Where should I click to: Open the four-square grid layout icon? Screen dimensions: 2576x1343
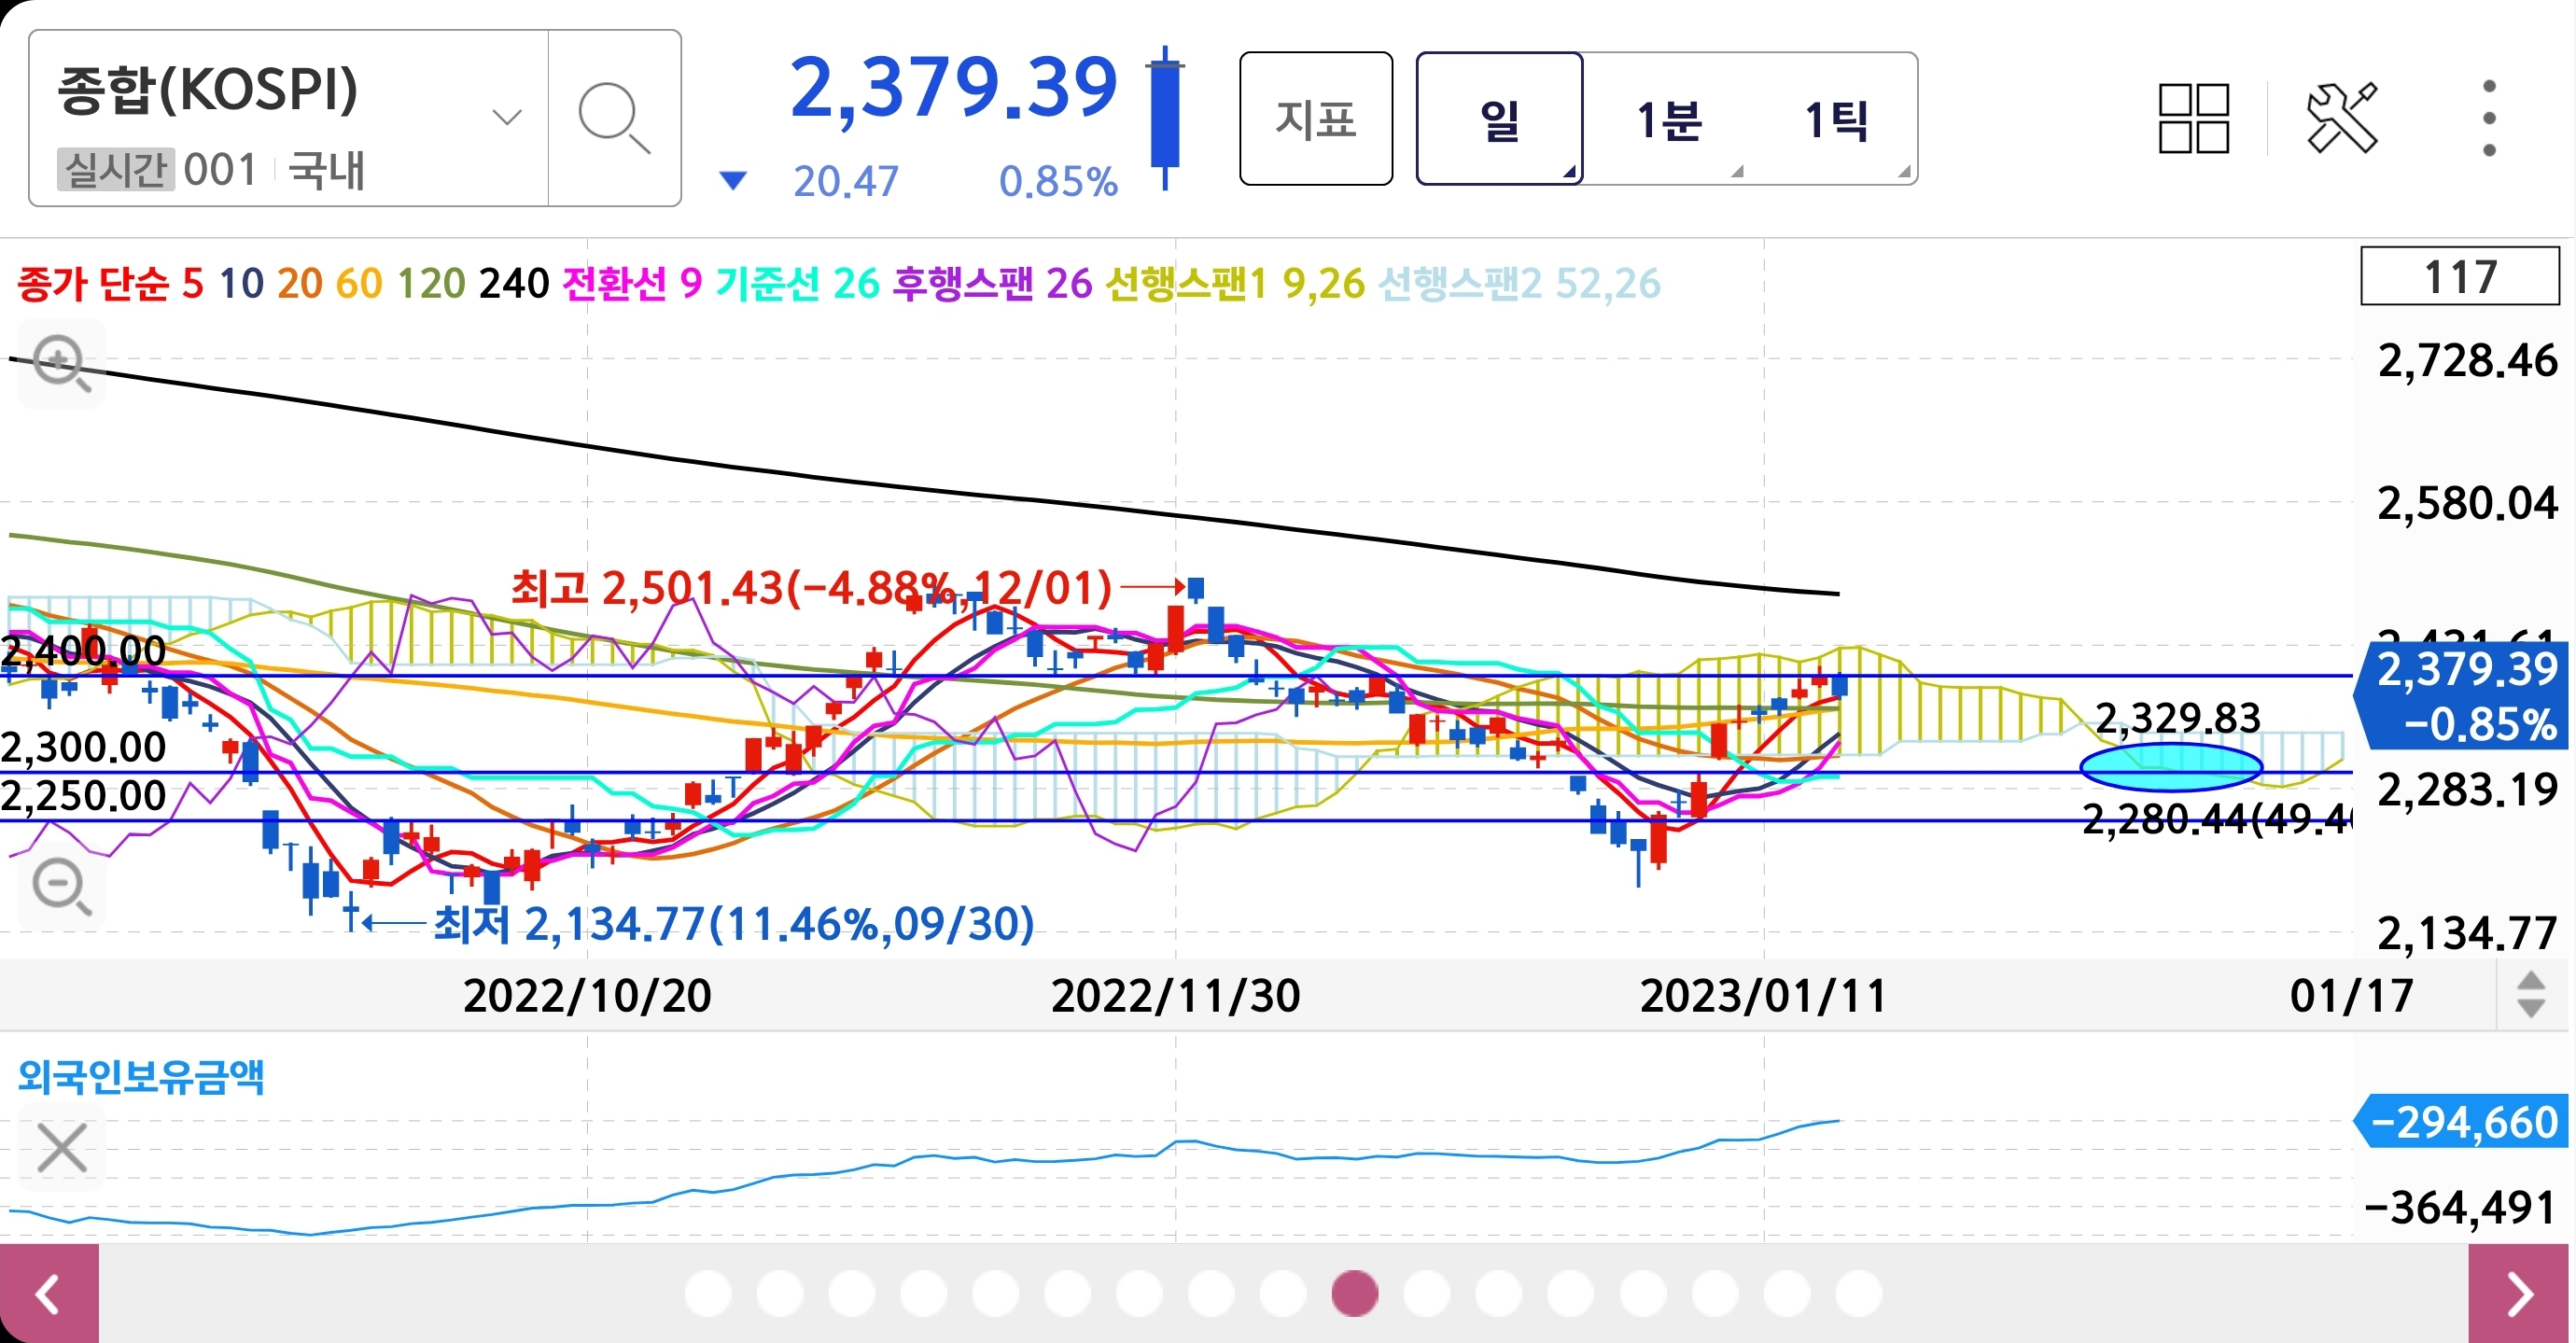[2193, 119]
